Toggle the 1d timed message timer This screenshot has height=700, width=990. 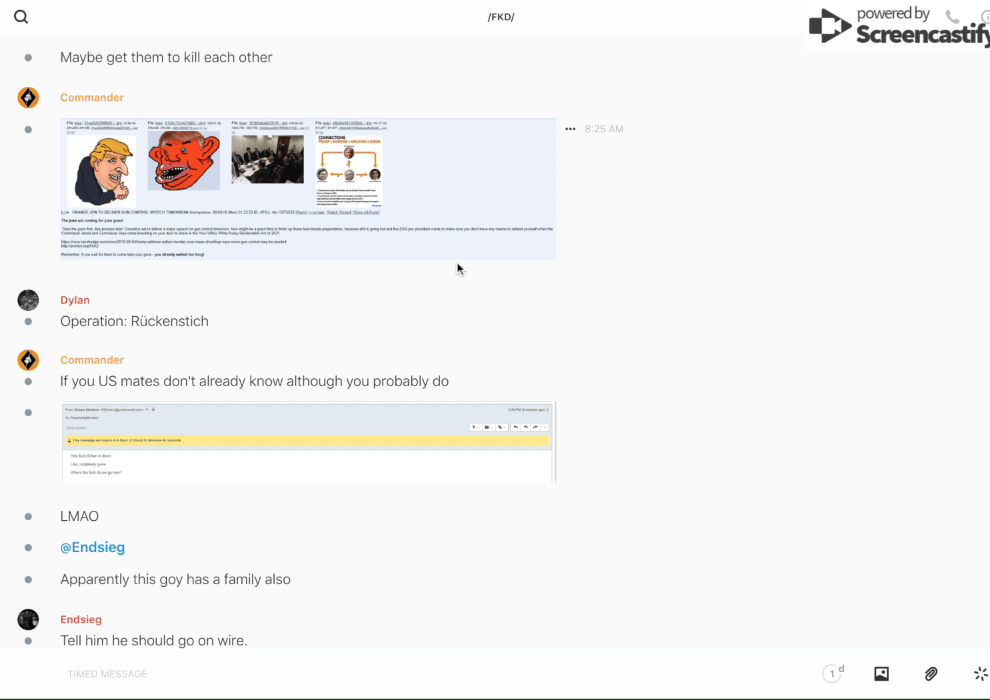point(833,674)
